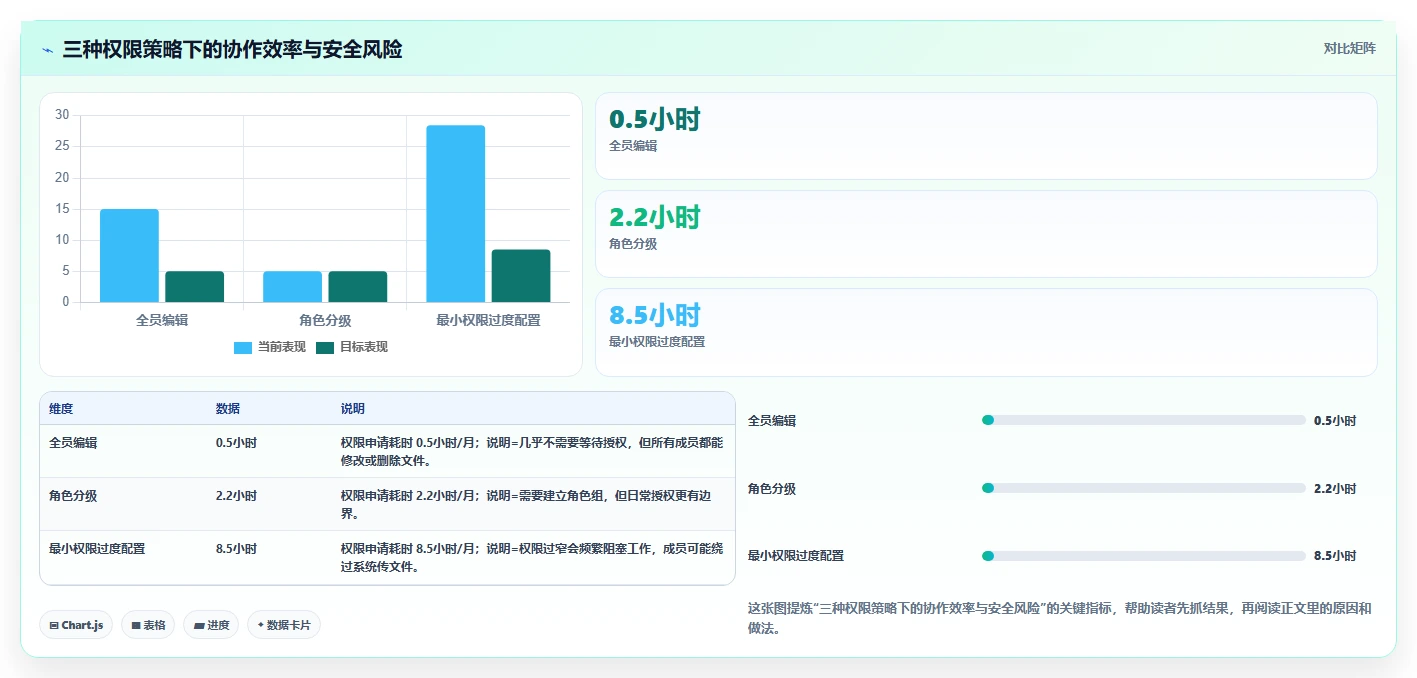Click the blue 当前表现 bar for 角色分级
The image size is (1417, 678).
coord(292,286)
